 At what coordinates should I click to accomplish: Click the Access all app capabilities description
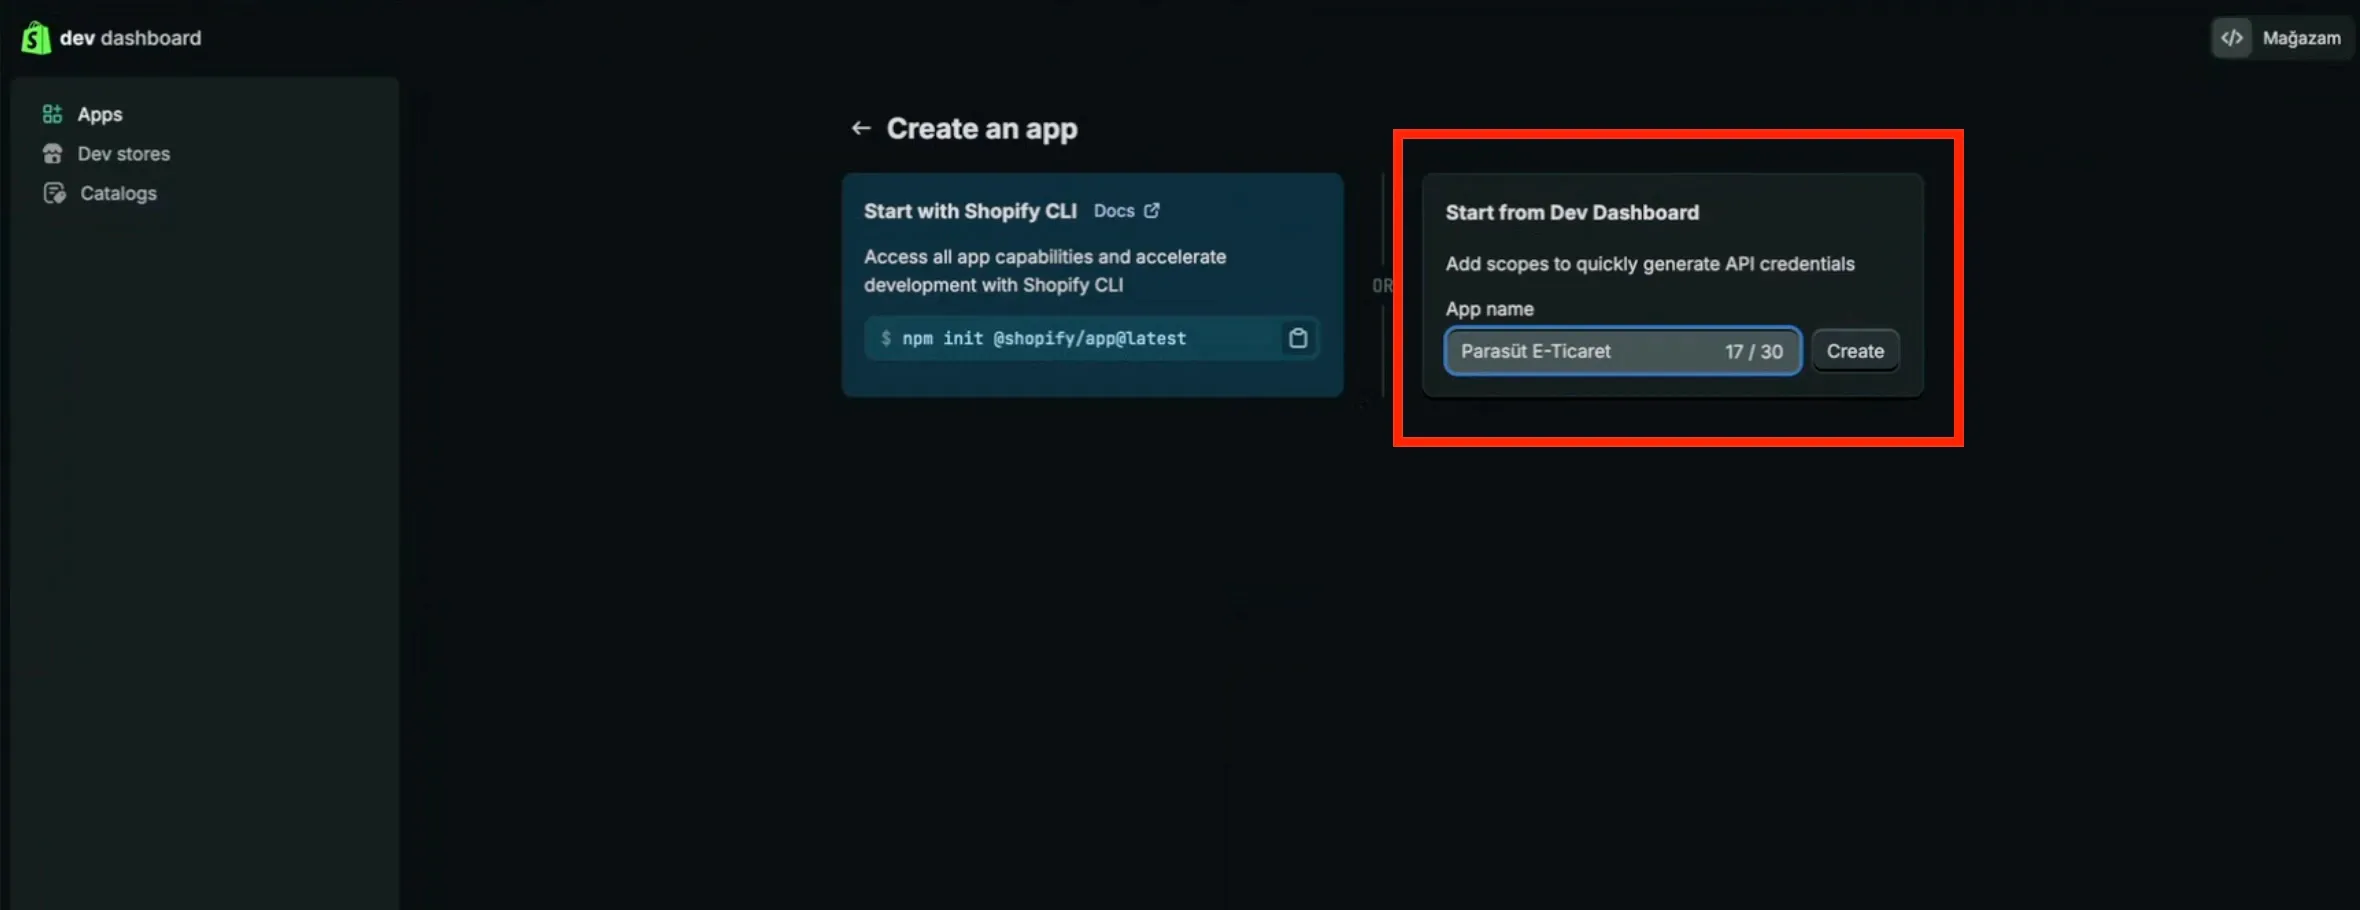1045,271
